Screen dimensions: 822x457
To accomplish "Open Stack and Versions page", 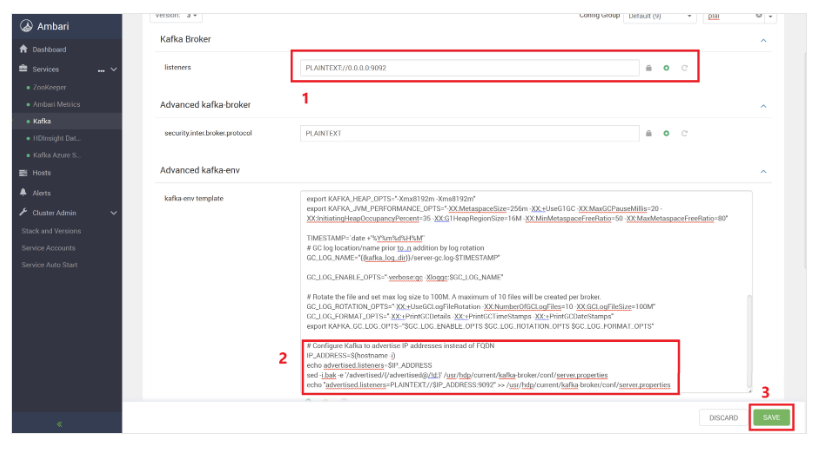I will (x=51, y=231).
